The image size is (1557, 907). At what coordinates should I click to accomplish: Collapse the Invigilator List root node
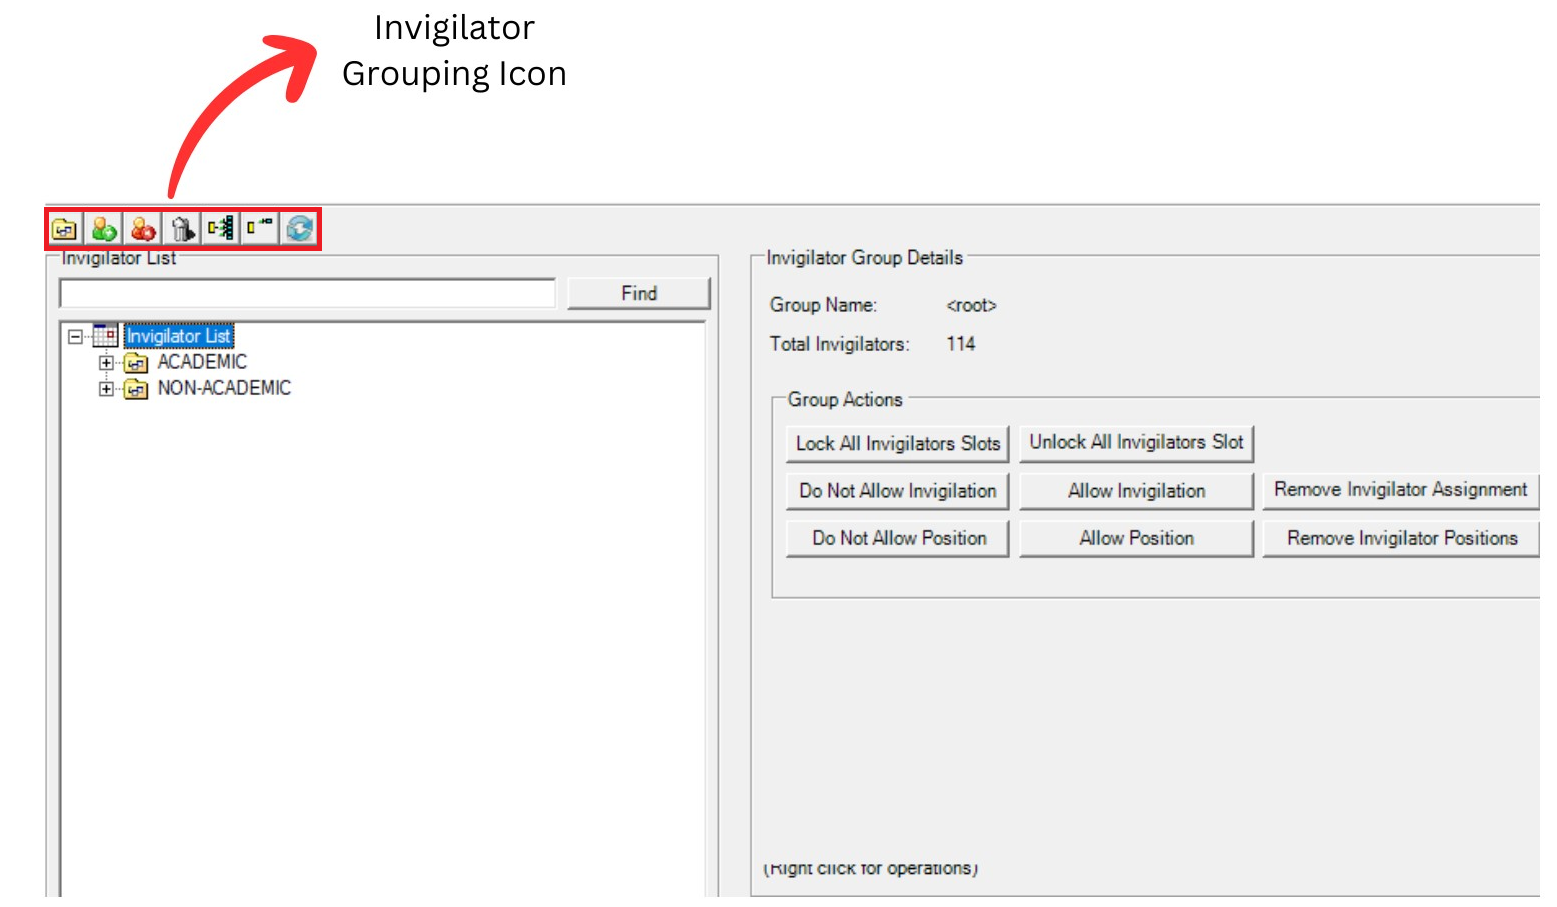[x=75, y=337]
